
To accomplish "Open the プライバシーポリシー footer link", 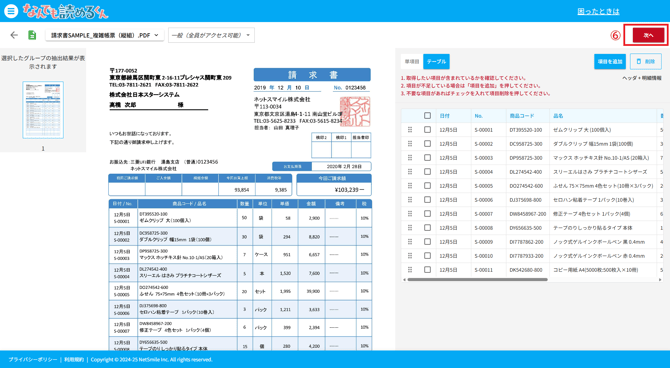I will 32,359.
